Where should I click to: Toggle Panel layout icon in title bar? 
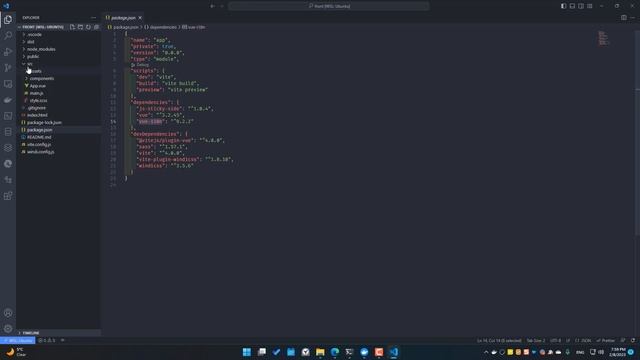tap(572, 6)
